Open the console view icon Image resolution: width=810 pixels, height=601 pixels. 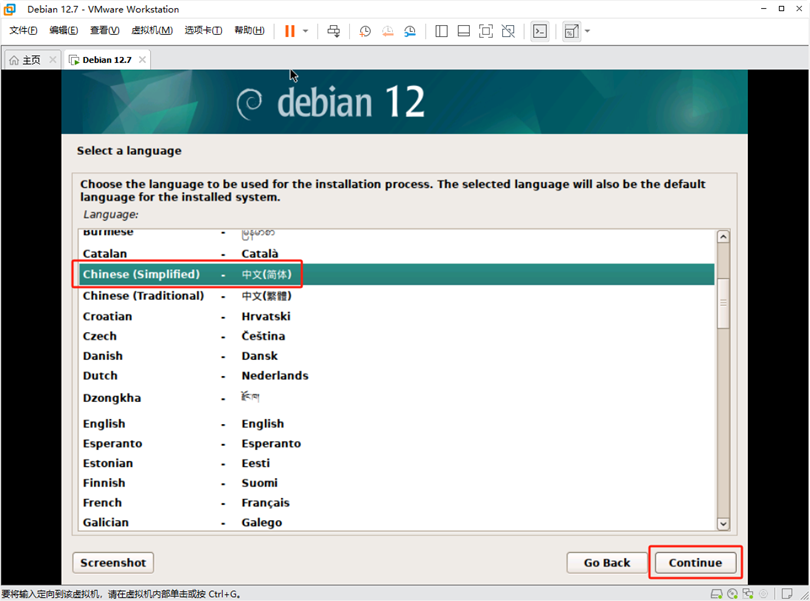(x=540, y=31)
